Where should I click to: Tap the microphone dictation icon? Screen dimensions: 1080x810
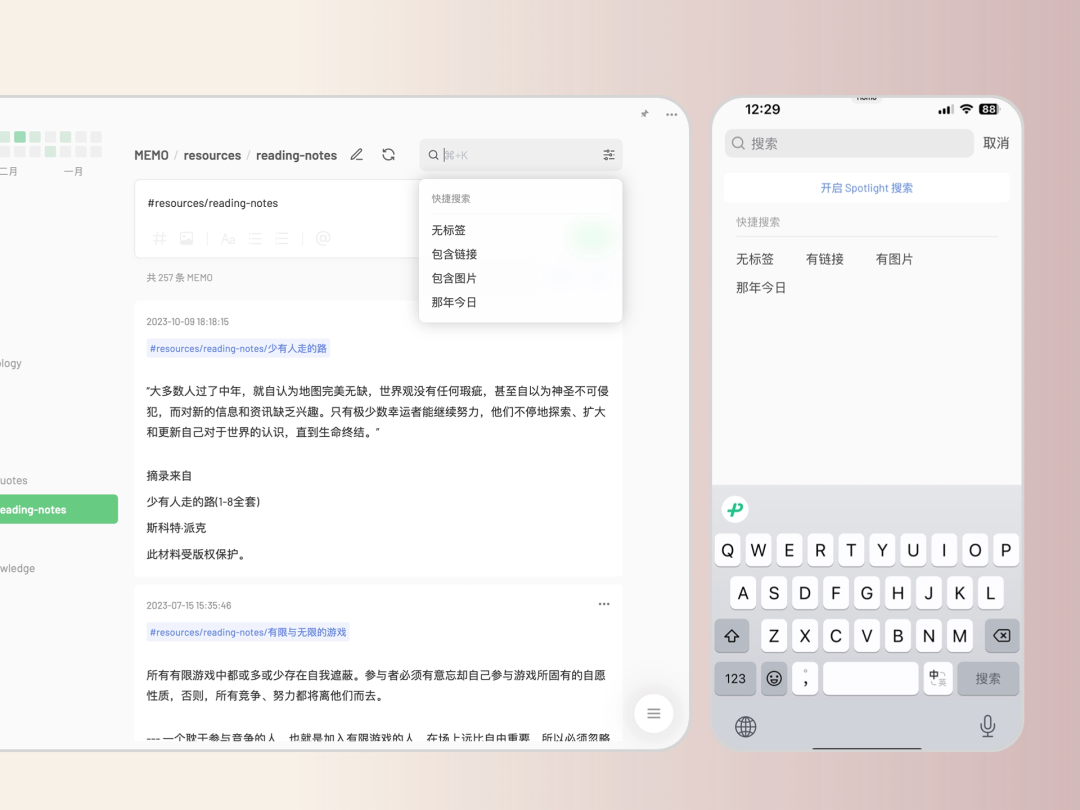tap(988, 726)
